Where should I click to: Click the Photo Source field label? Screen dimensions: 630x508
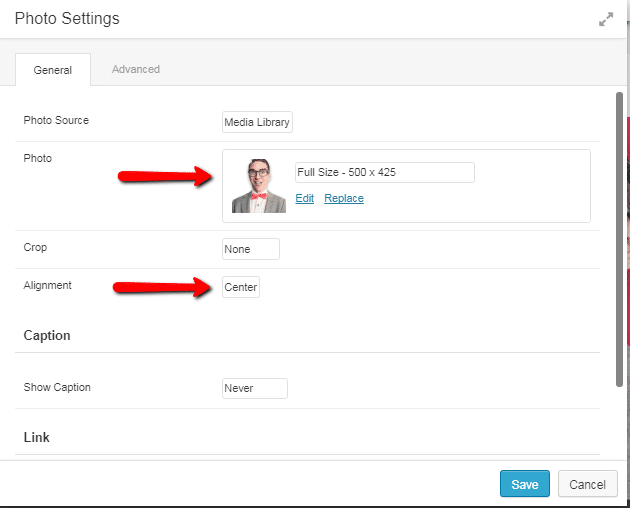click(56, 121)
